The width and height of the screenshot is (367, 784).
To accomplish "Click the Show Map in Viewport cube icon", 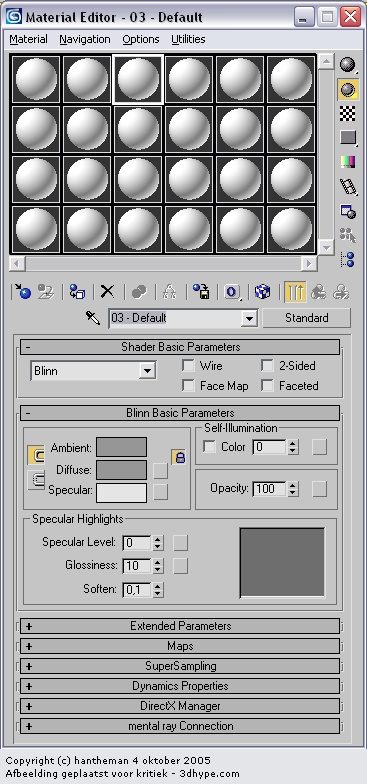I will point(262,292).
